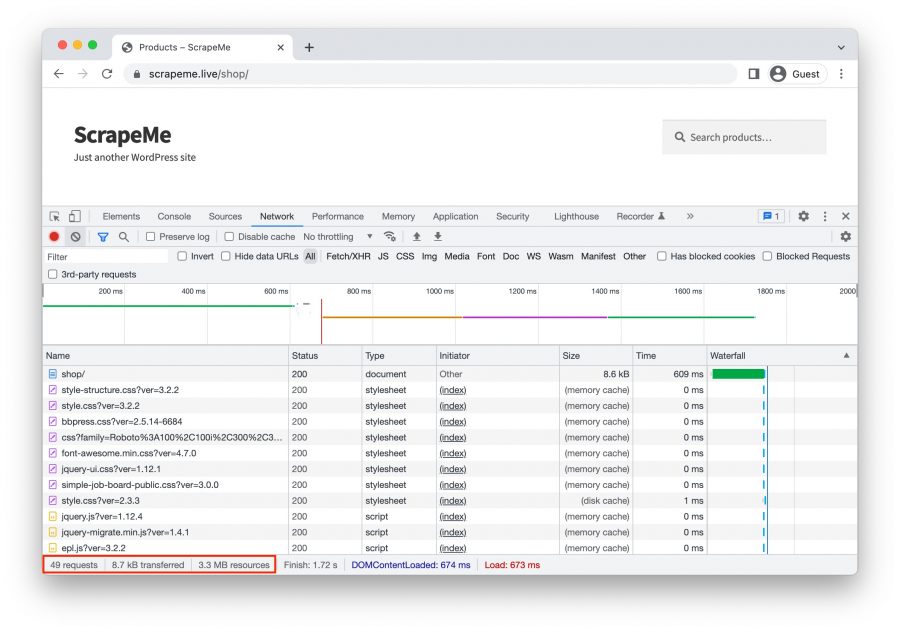Screen dimensions: 900x631
Task: Tick the 3rd-party requests checkbox
Action: coord(53,274)
